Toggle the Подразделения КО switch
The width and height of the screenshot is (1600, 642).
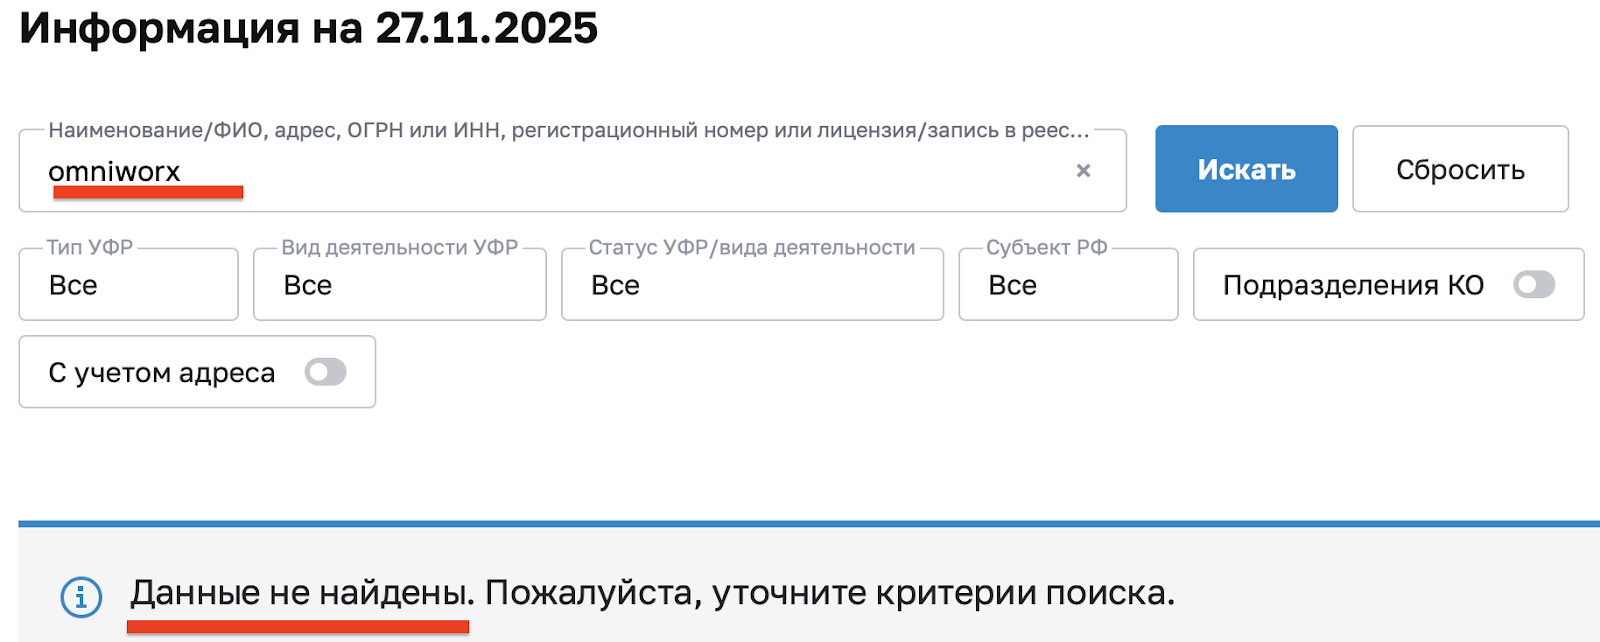pos(1533,285)
